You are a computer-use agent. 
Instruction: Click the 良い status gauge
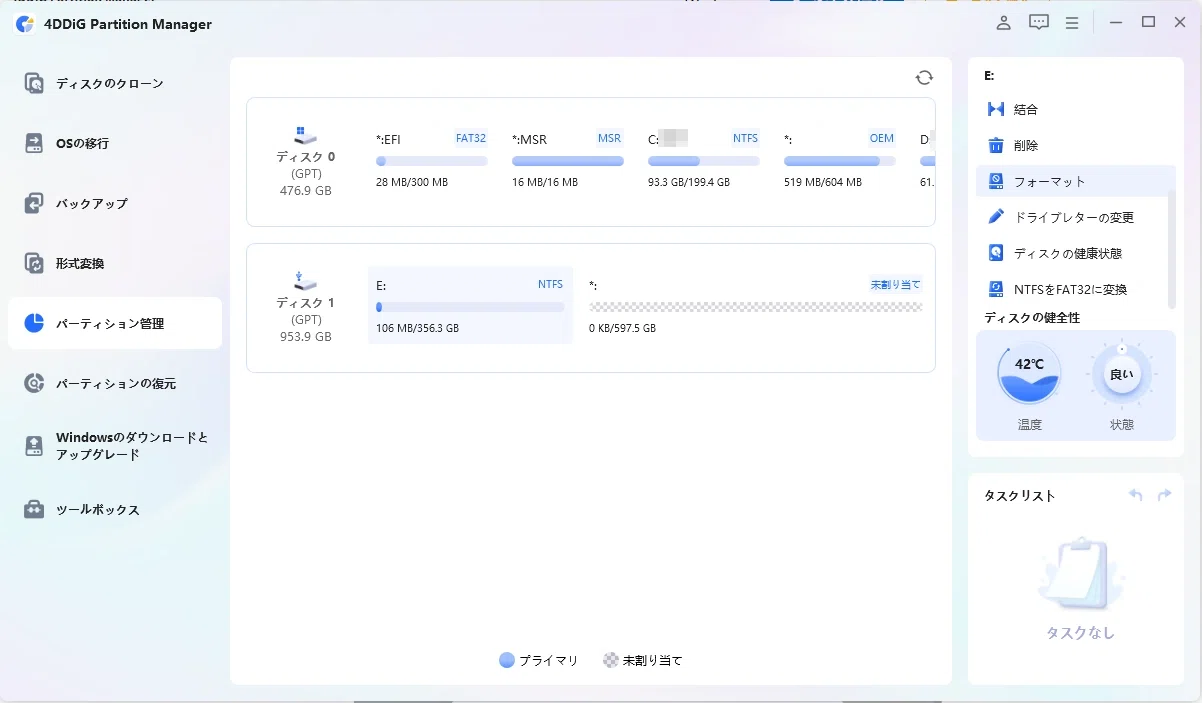(1122, 375)
